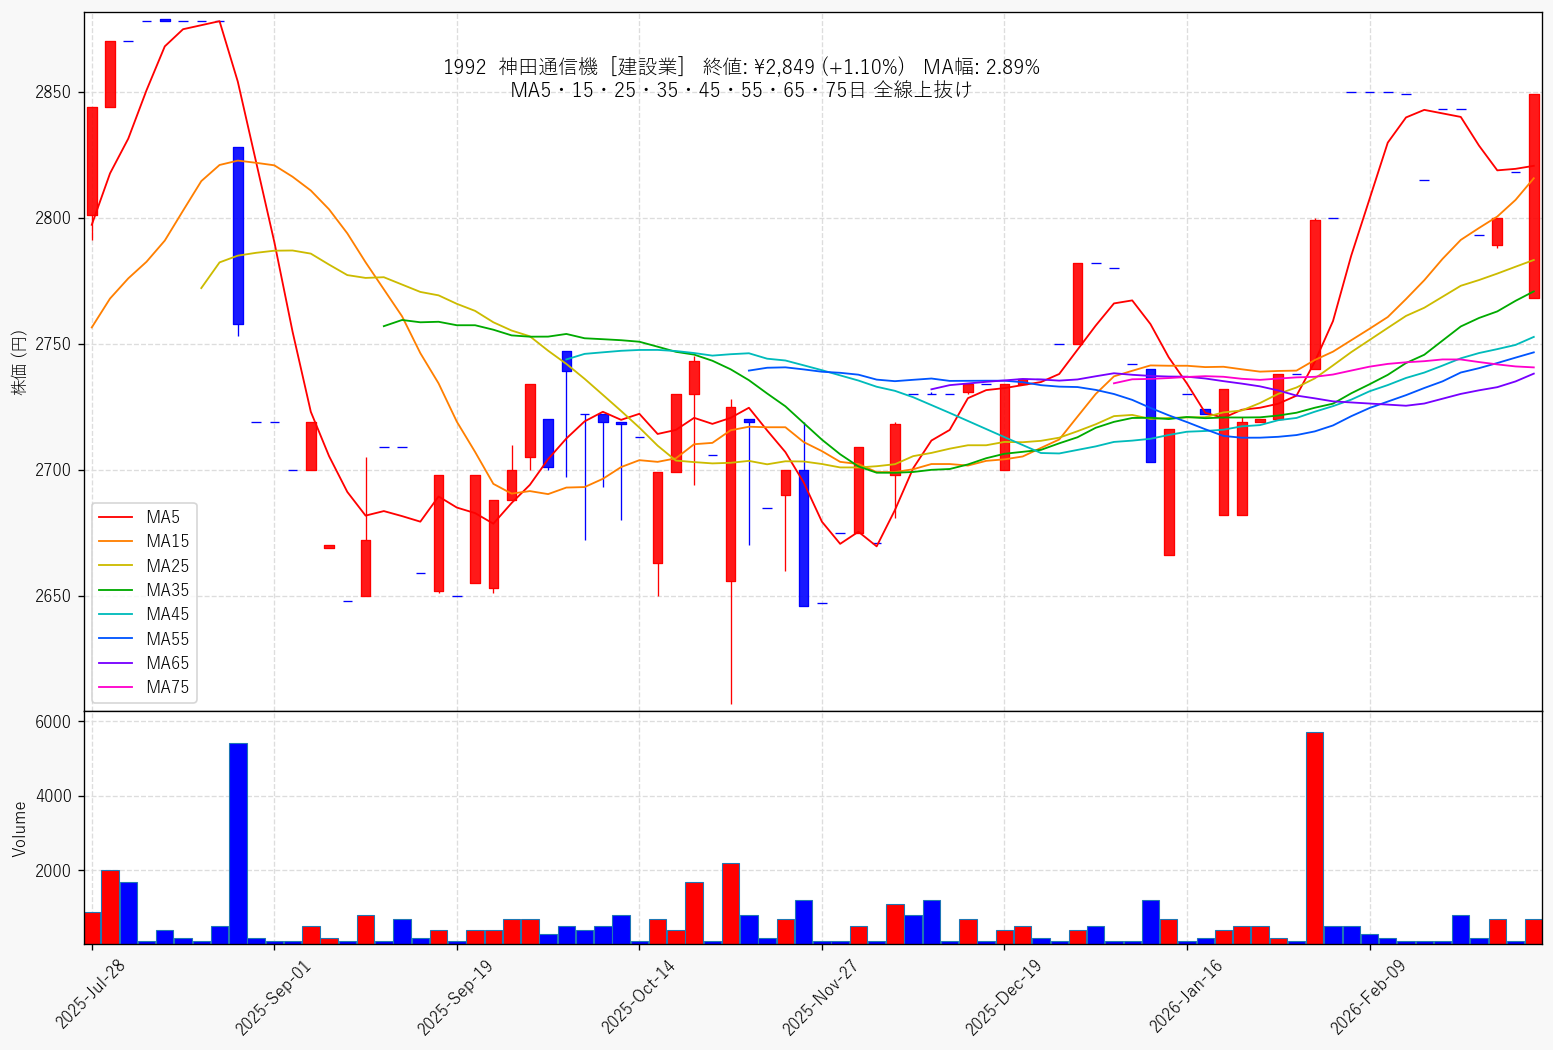The width and height of the screenshot is (1553, 1050).
Task: Click the MA15 legend entry
Action: (144, 541)
